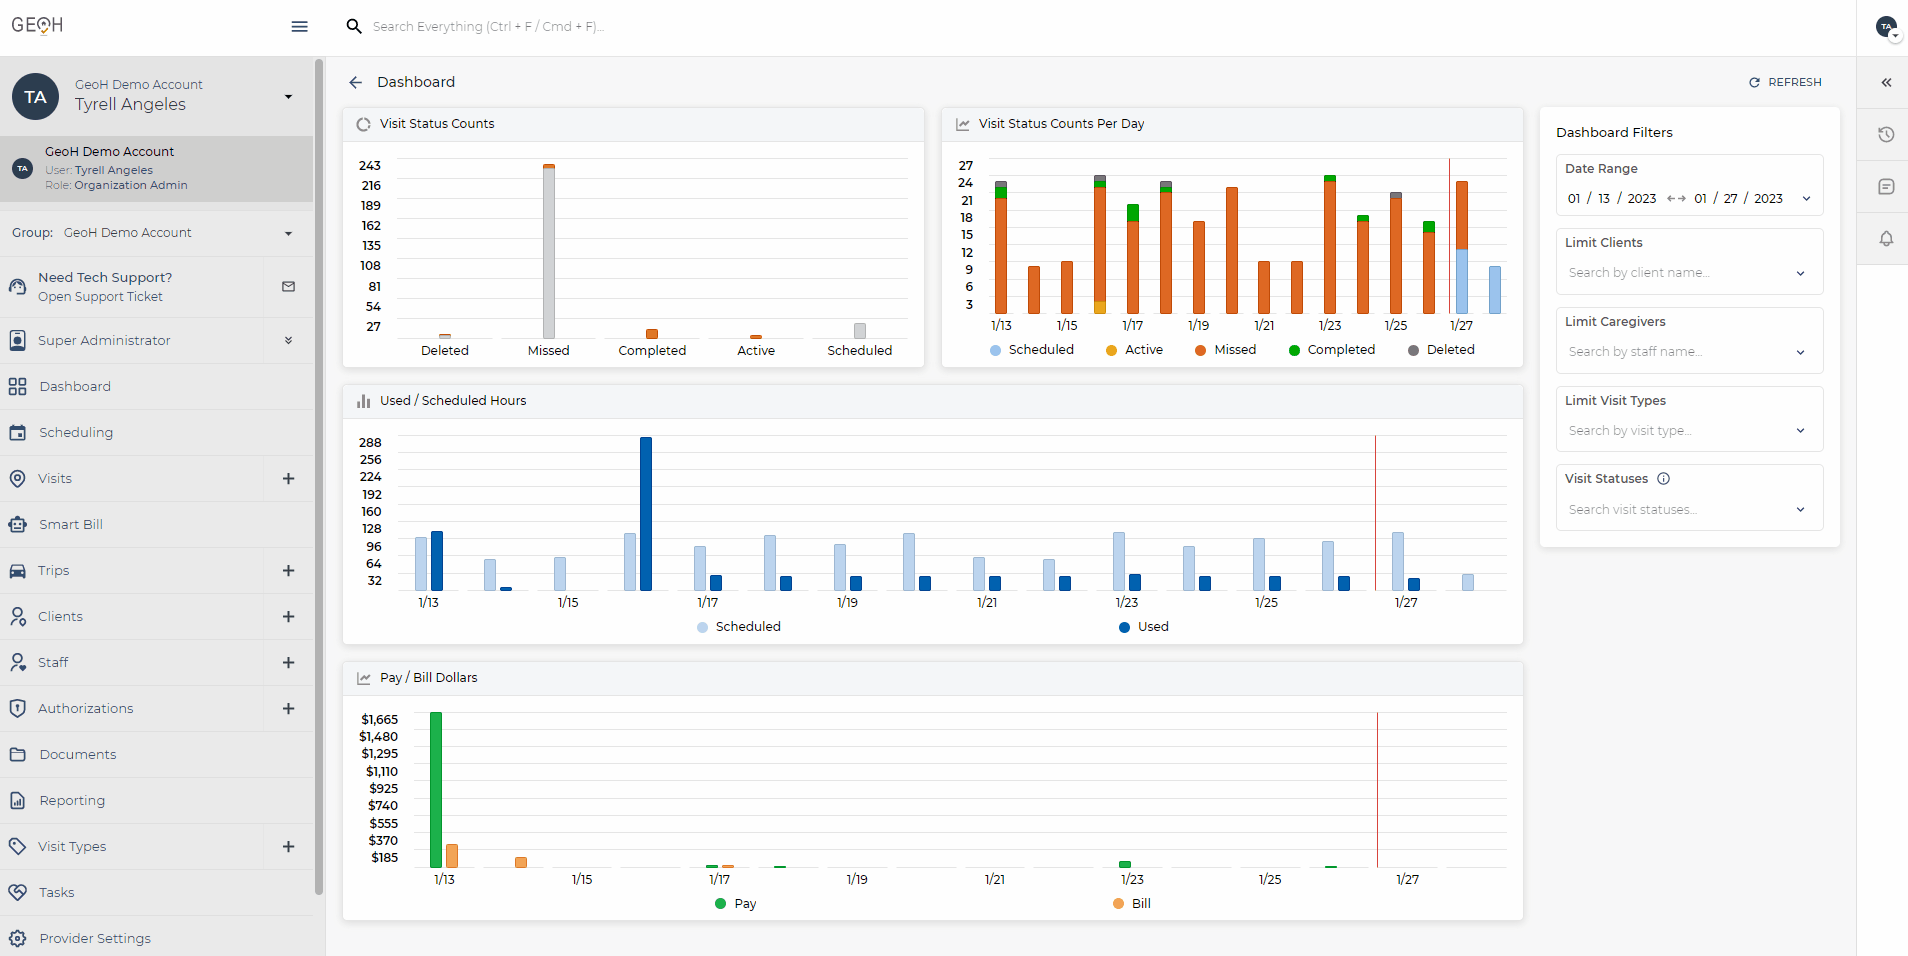
Task: Toggle Completed series in chart legend
Action: pos(1331,350)
